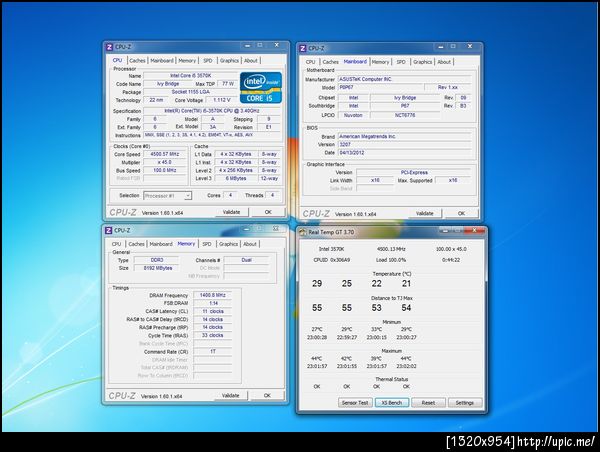Switch to CPU tab in Mainboard window

[x=310, y=62]
